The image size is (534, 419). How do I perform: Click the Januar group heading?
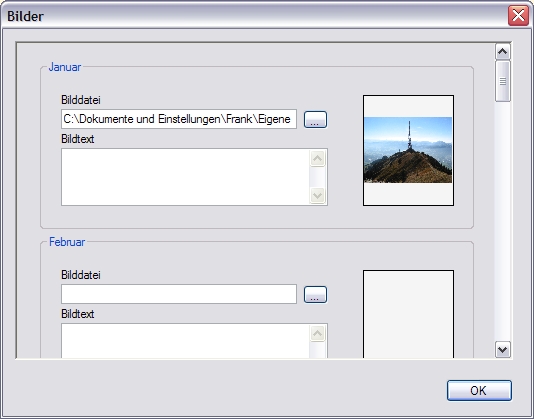65,67
